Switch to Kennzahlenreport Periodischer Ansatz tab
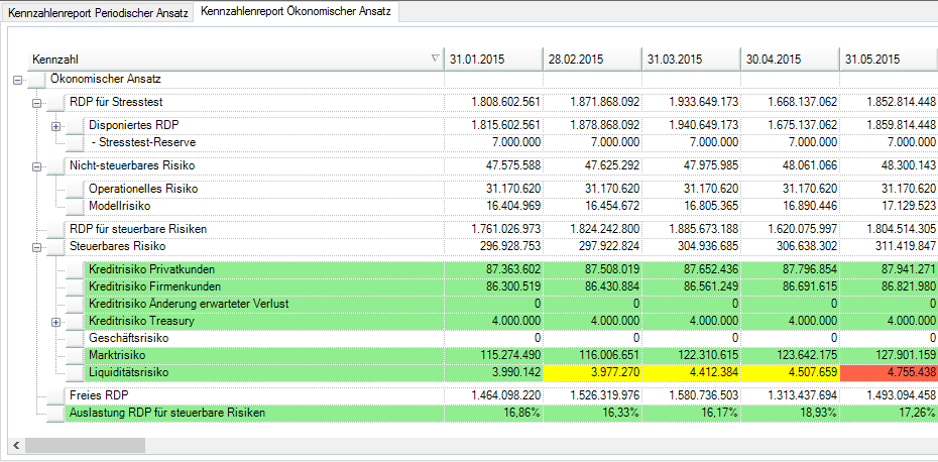Image resolution: width=938 pixels, height=462 pixels. (97, 13)
